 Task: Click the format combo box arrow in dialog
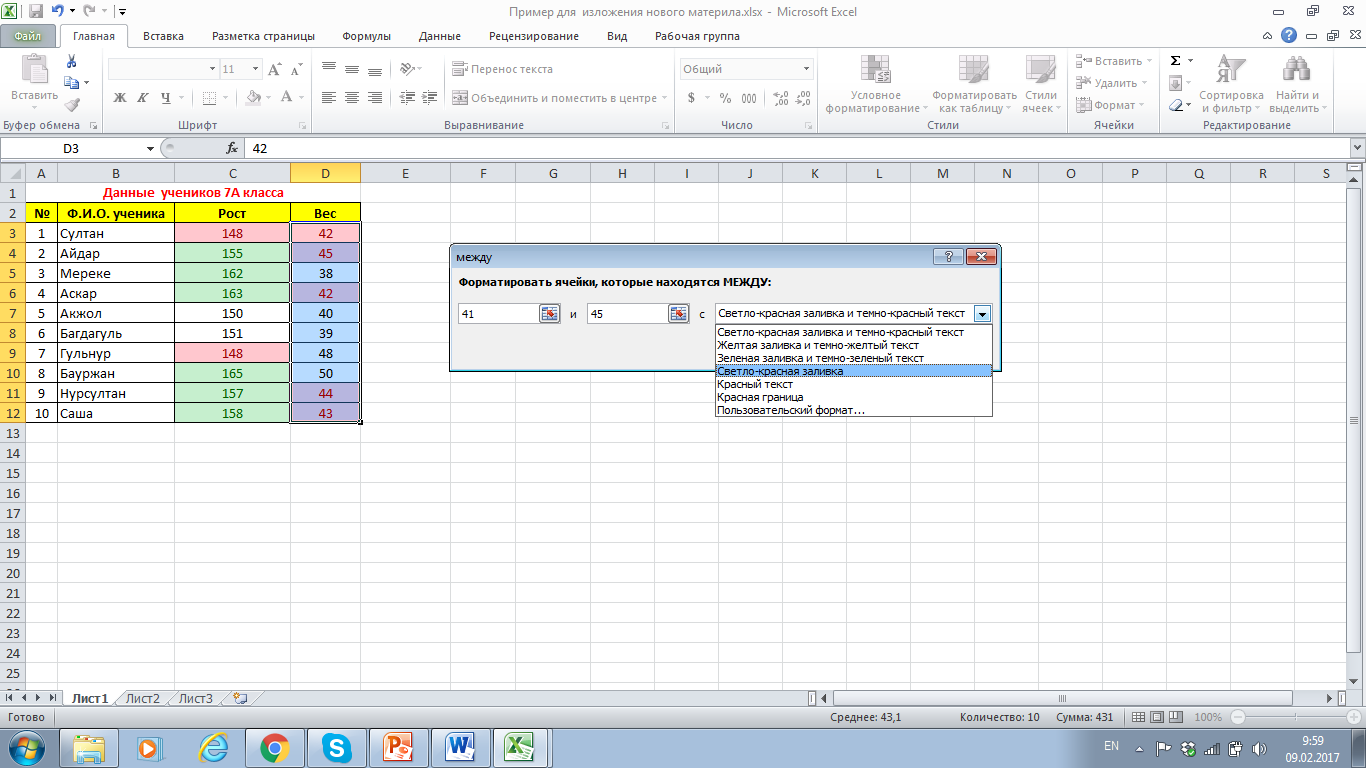click(982, 314)
